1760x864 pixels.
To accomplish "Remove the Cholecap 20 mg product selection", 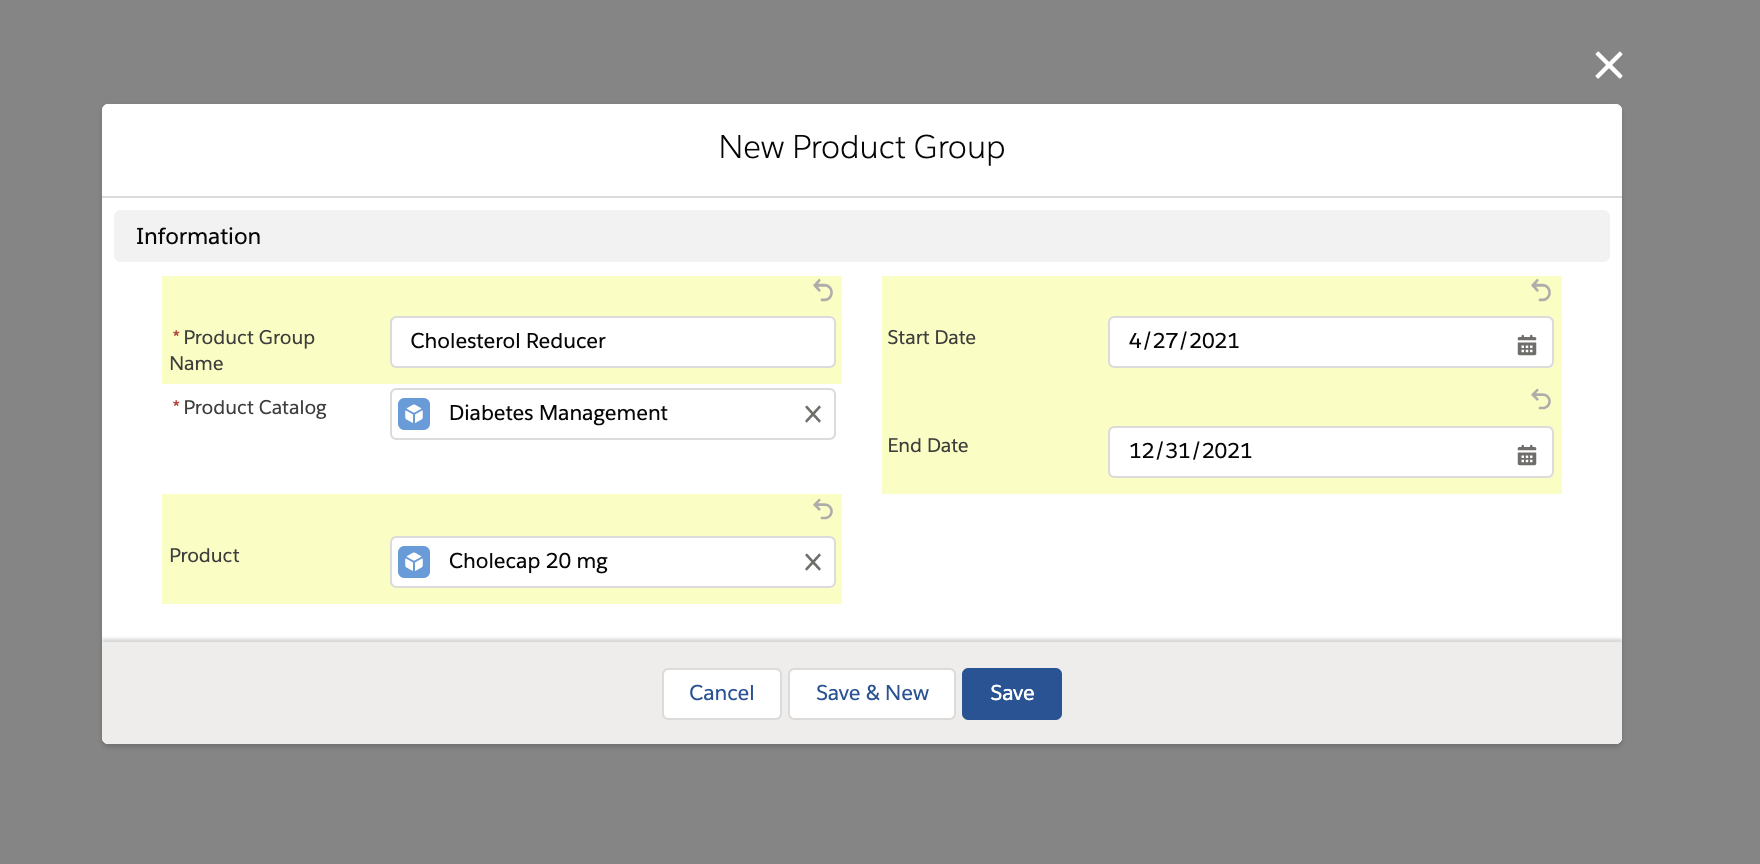I will (813, 562).
